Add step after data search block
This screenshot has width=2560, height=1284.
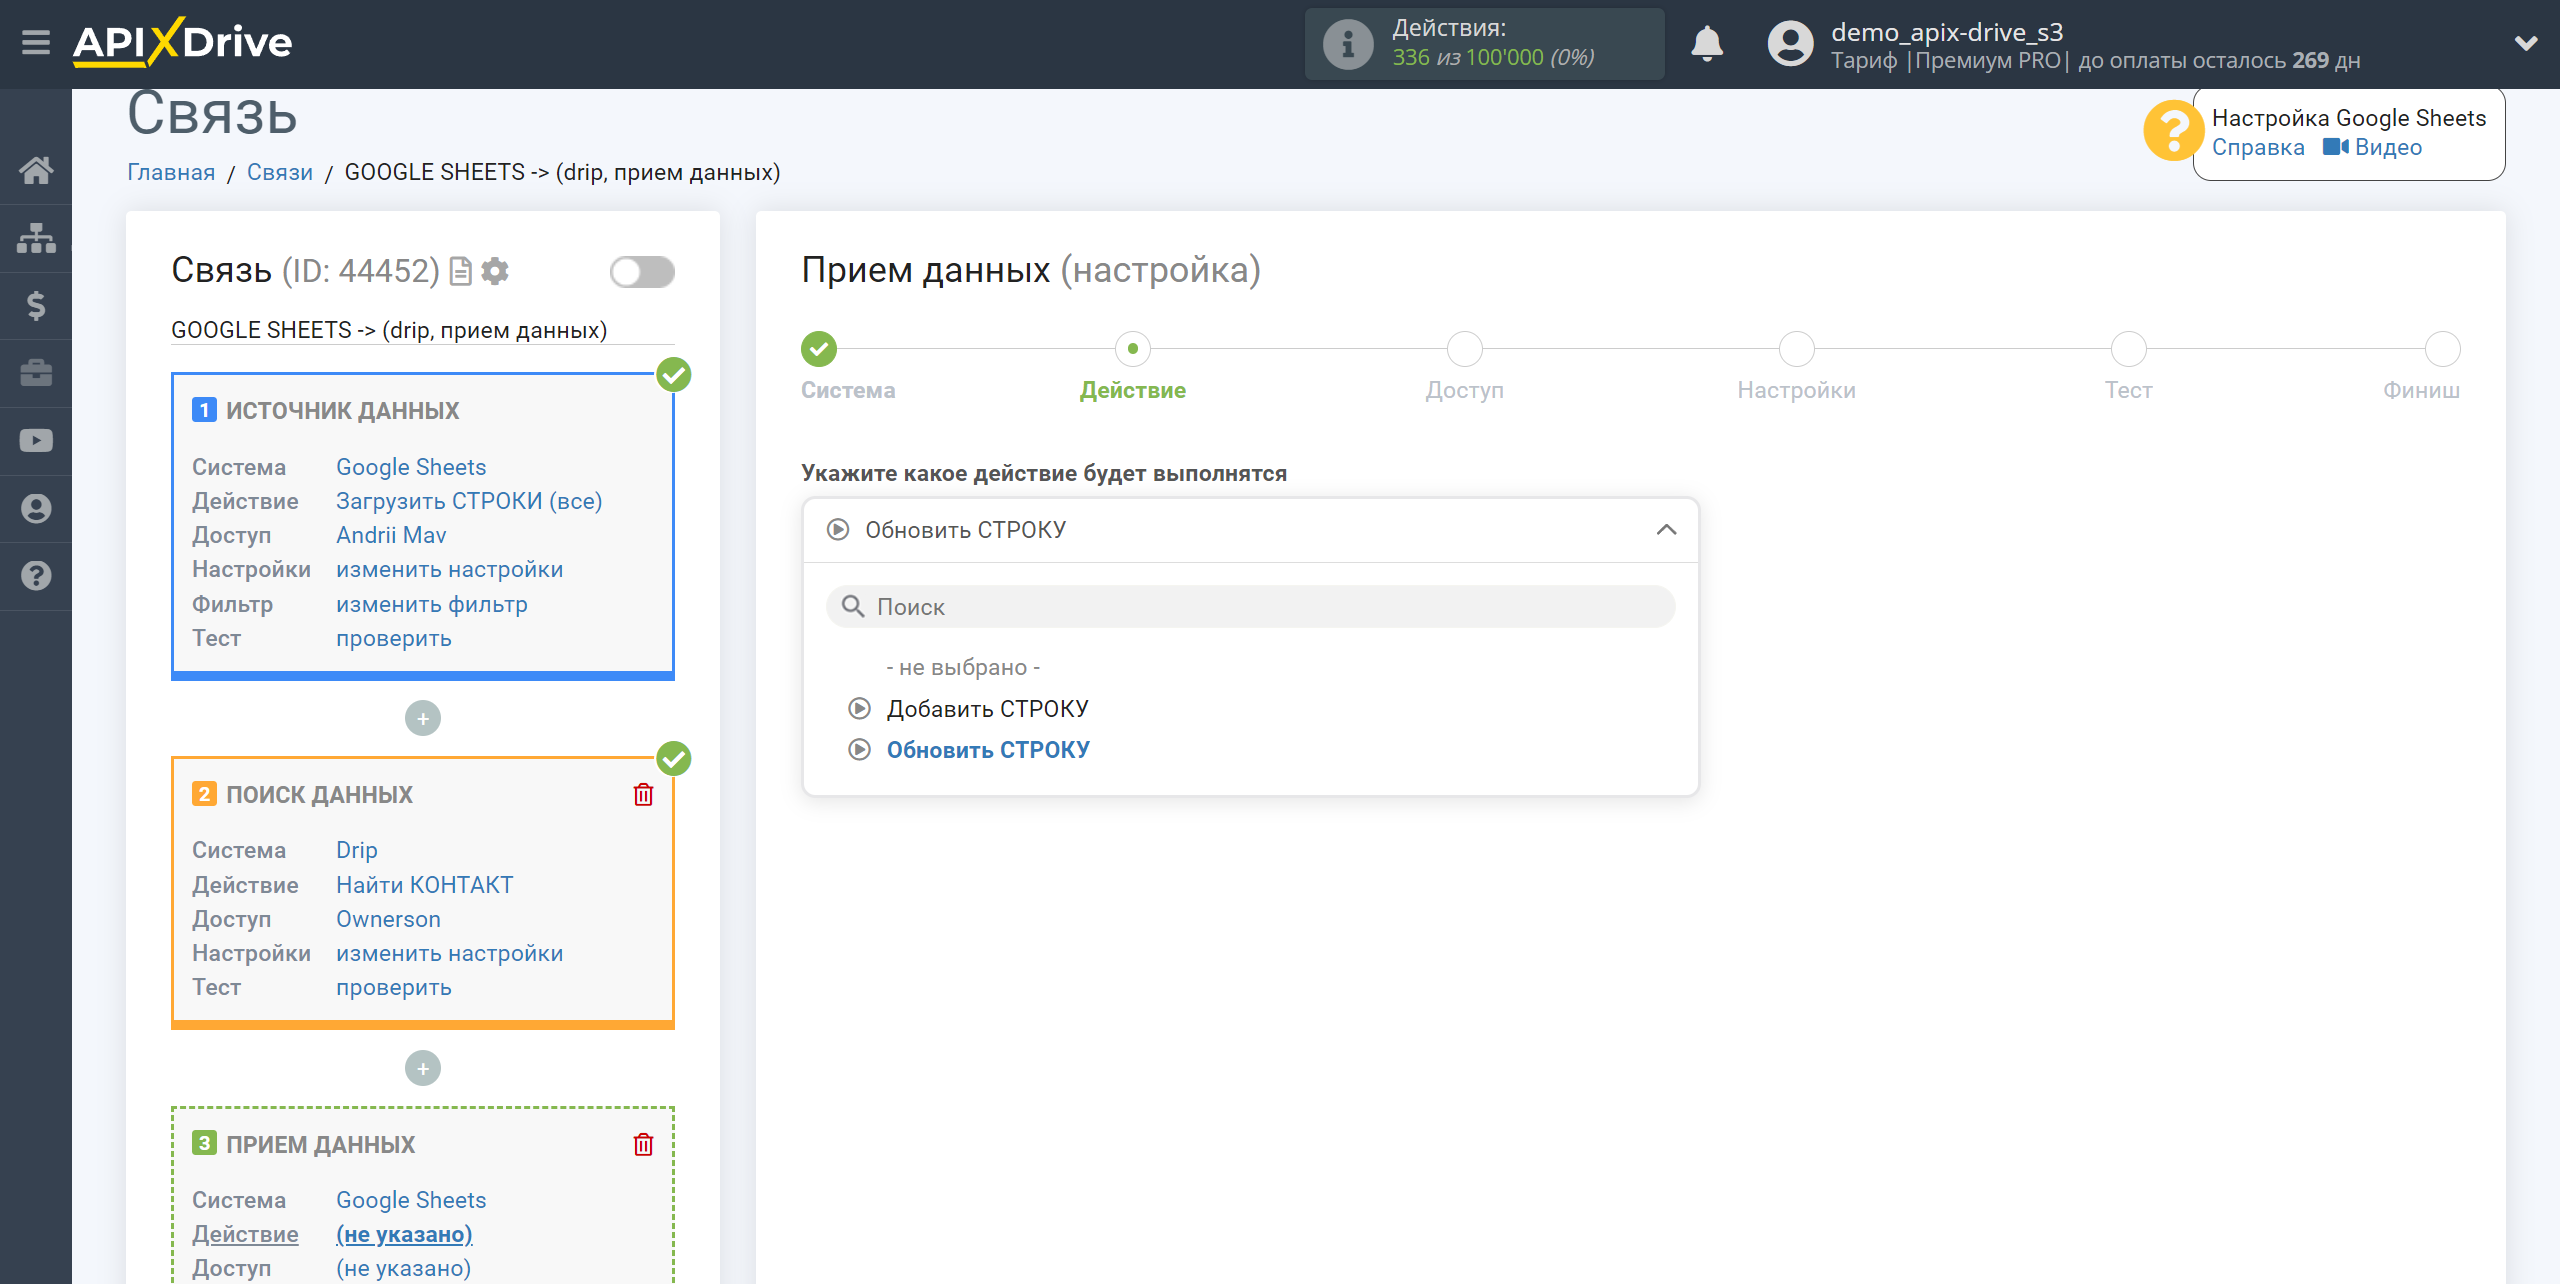click(423, 1068)
